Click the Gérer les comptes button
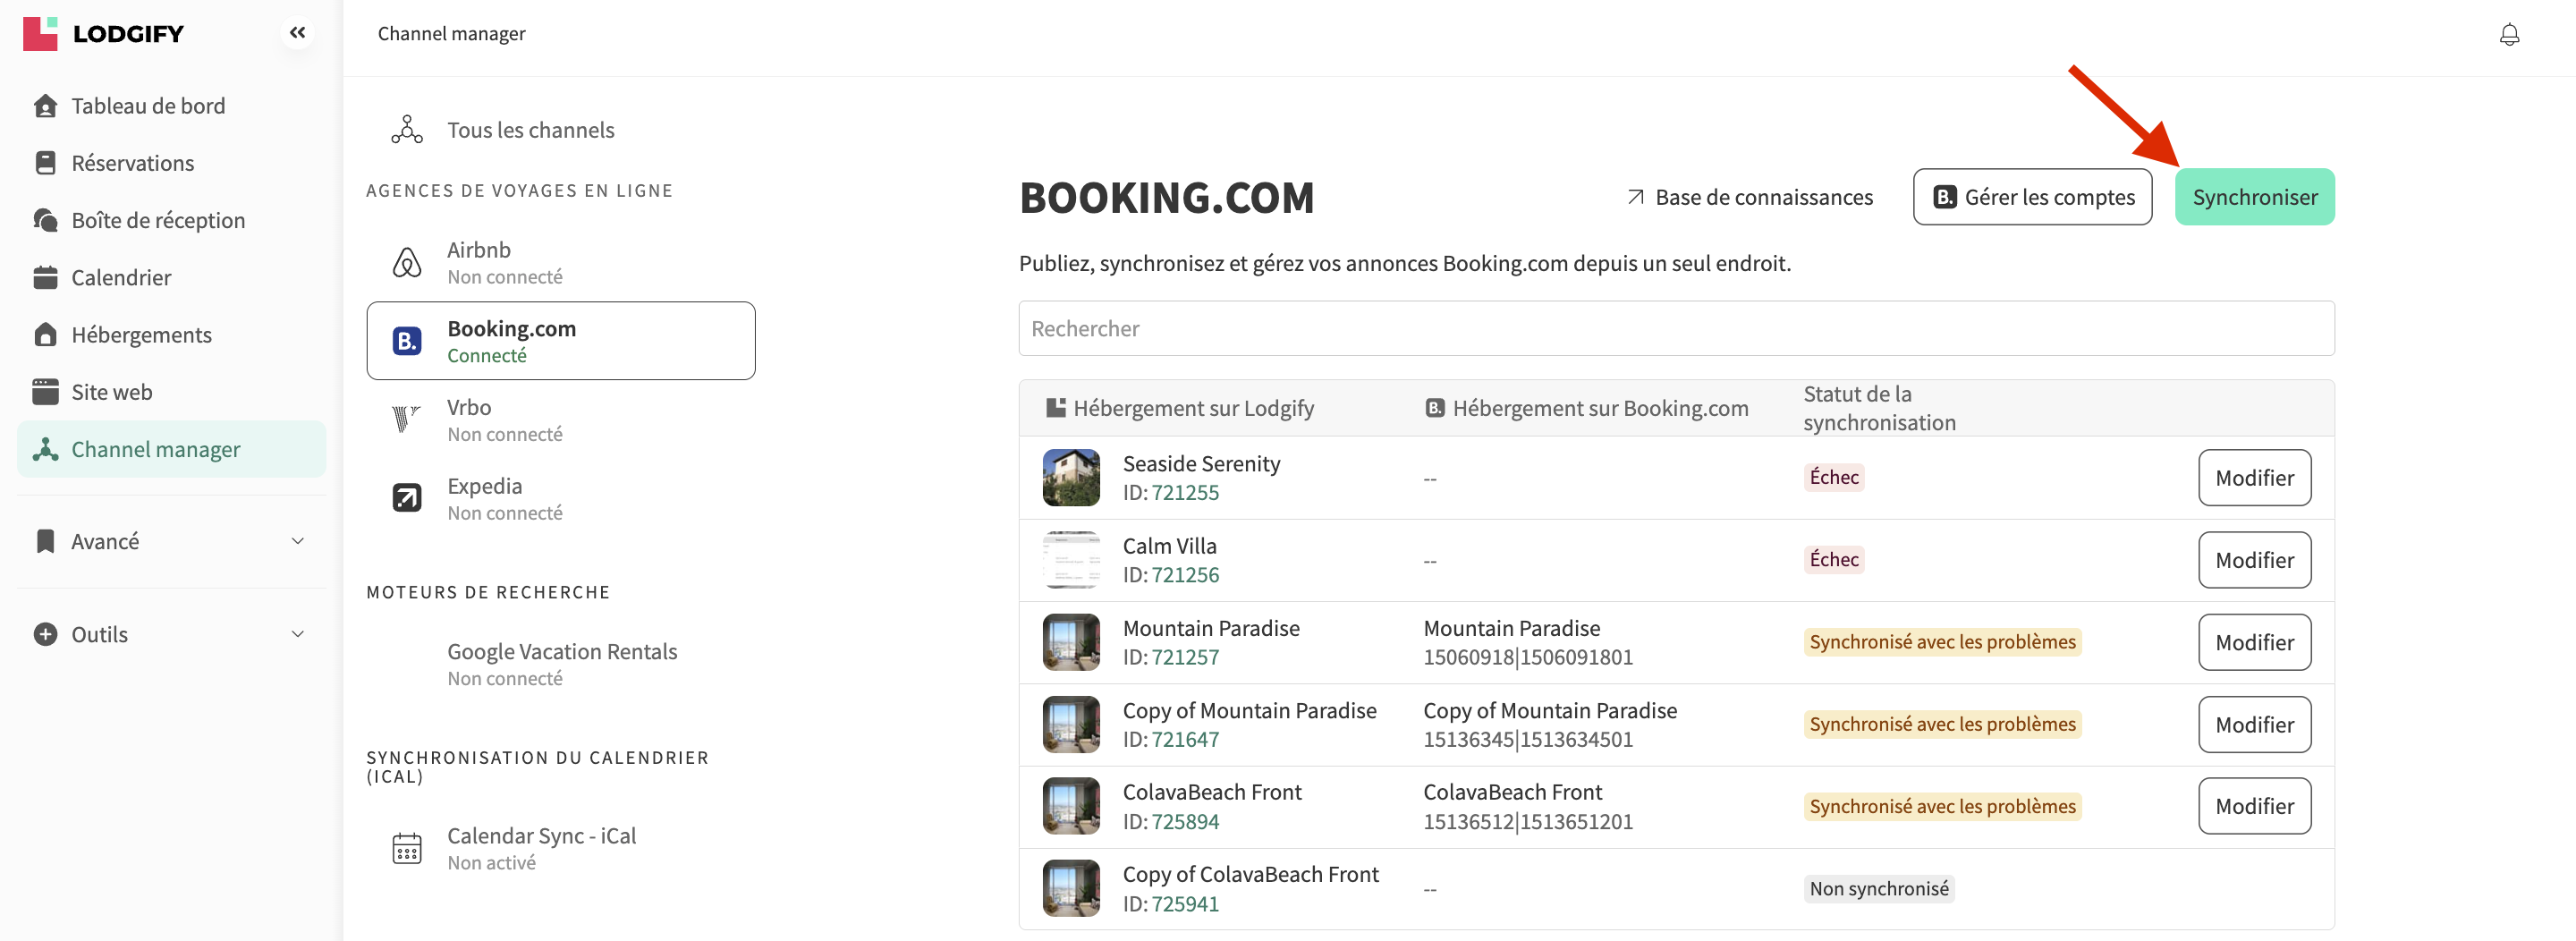 pos(2031,197)
